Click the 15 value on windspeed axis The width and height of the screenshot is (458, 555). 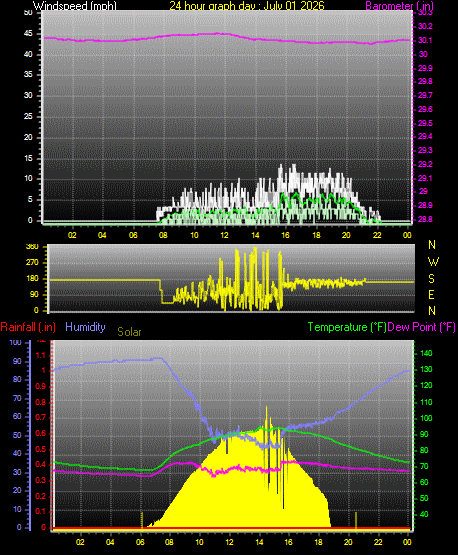coord(28,158)
